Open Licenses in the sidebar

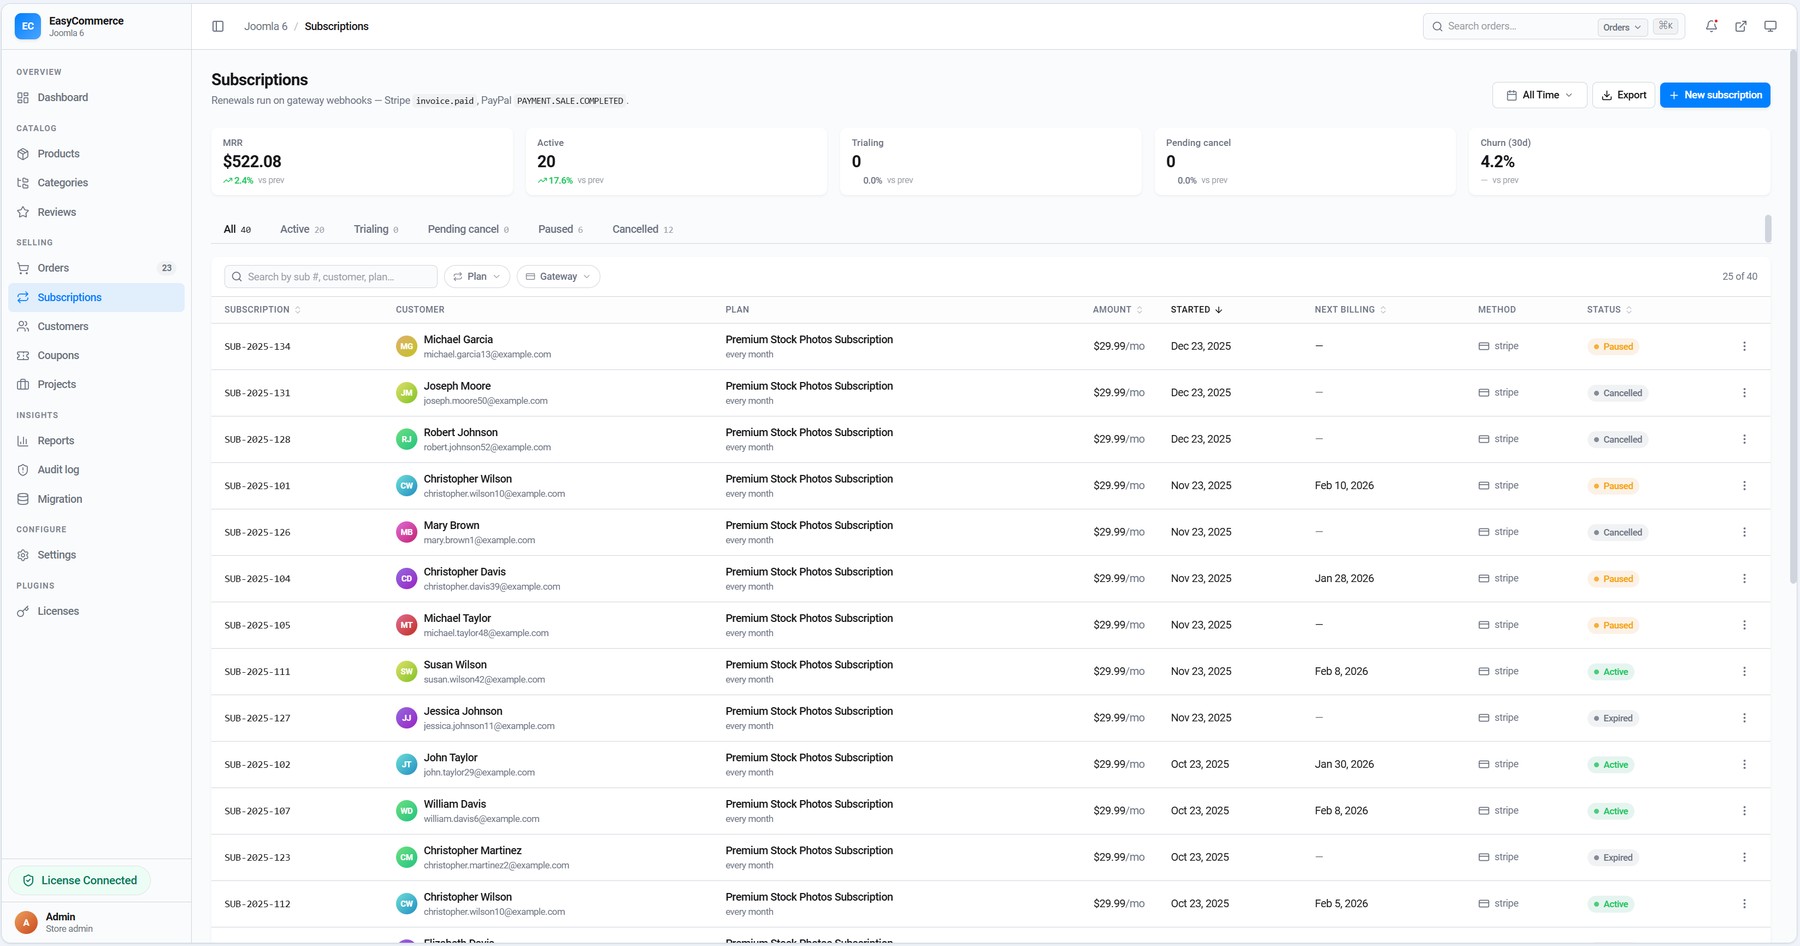point(96,611)
